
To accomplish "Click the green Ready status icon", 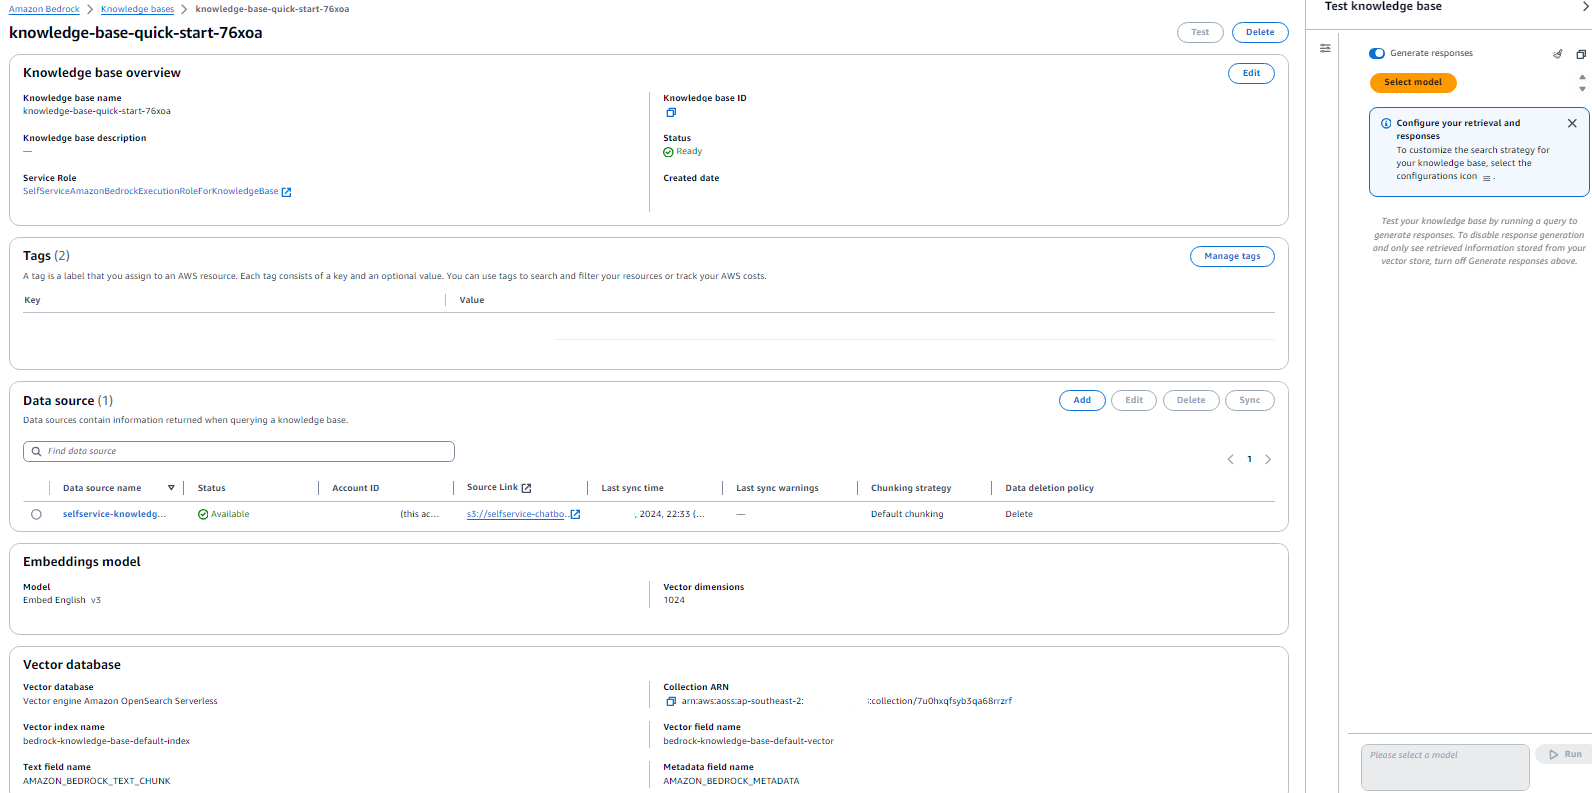I will point(668,152).
